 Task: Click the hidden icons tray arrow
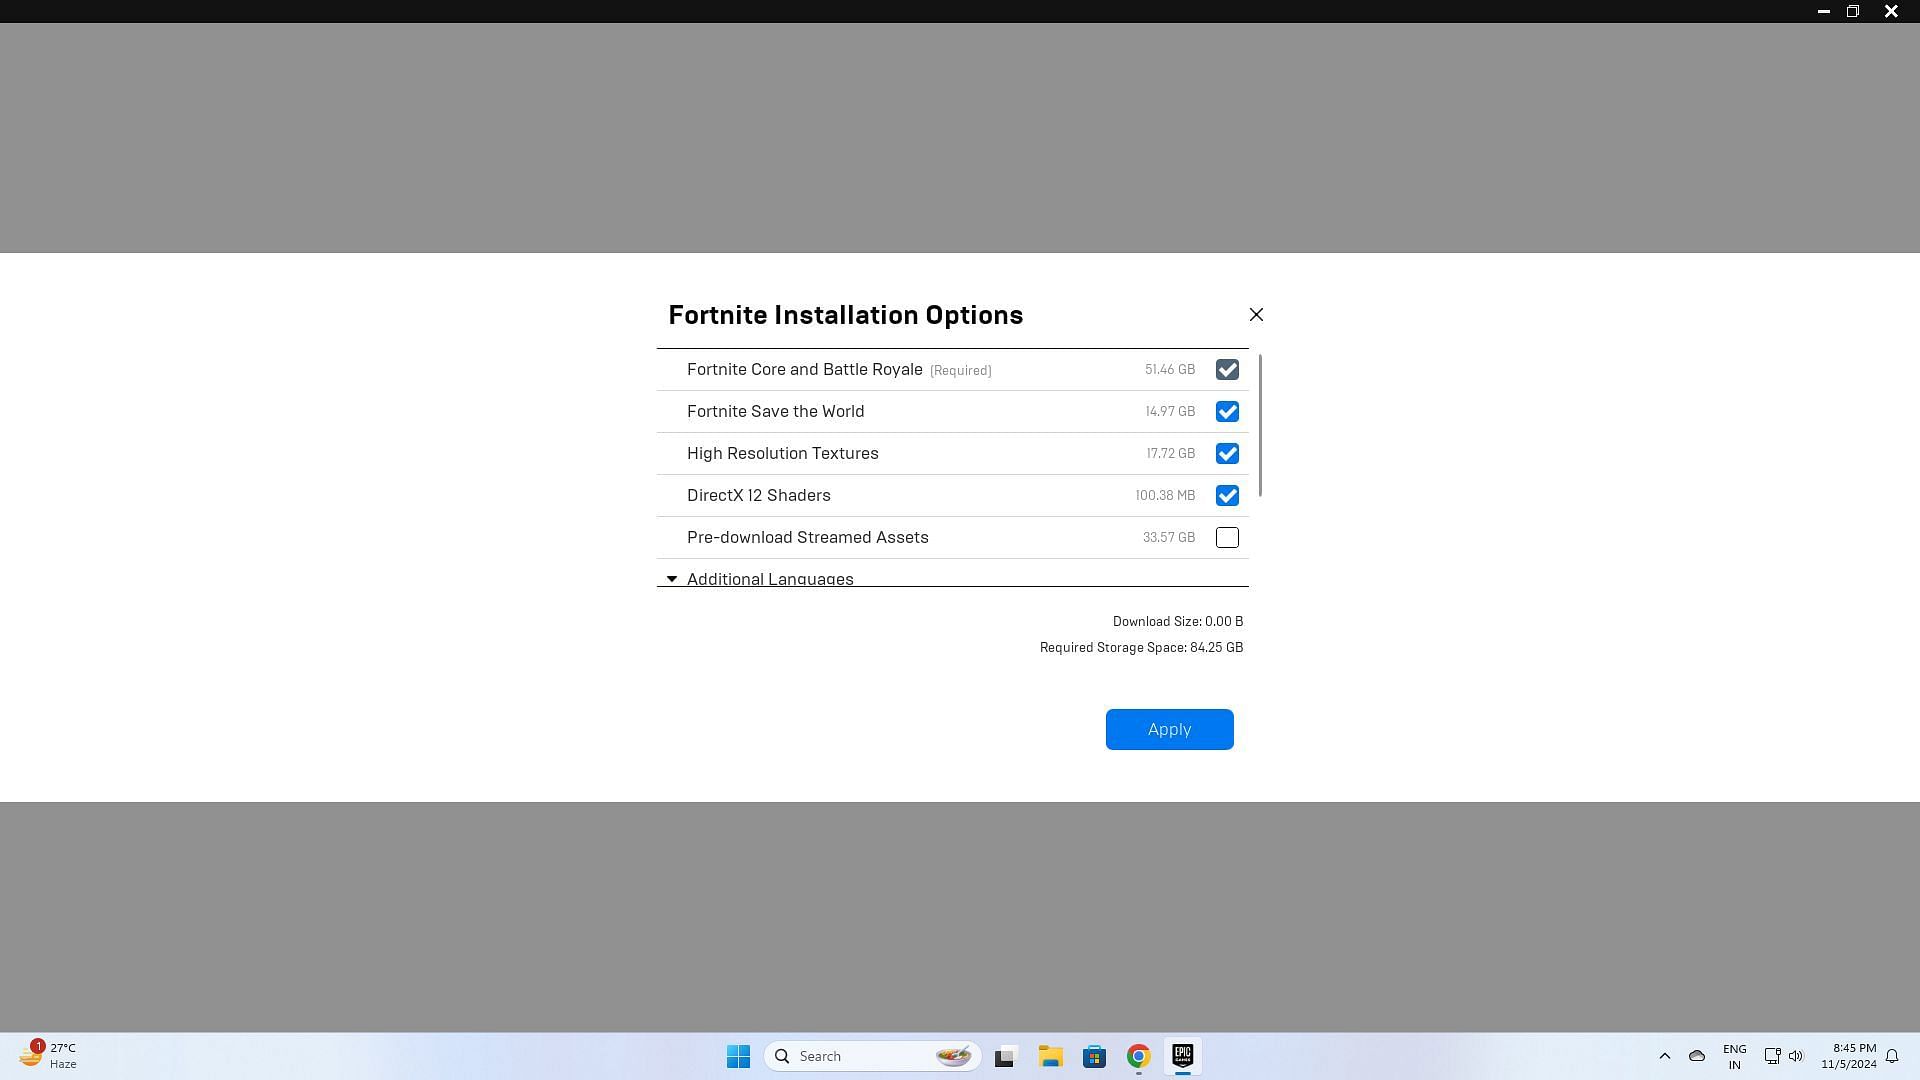1664,1055
